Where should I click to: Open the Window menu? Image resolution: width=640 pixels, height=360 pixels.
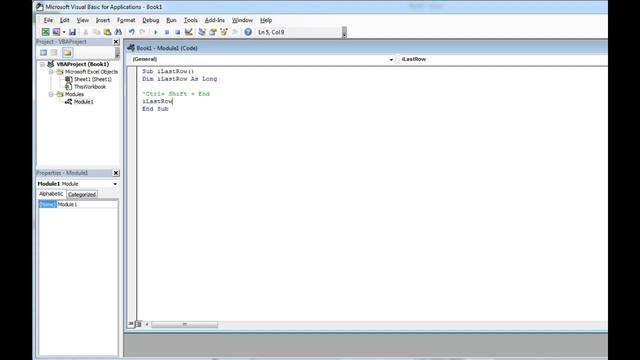[x=242, y=20]
